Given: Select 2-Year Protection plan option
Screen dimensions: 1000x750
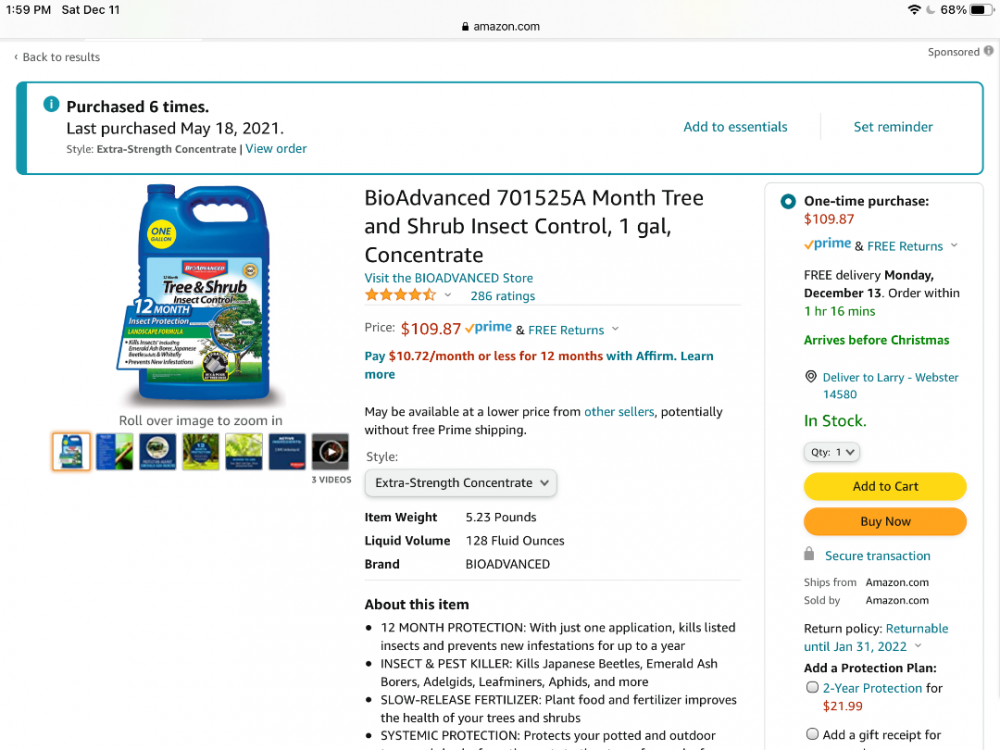Looking at the screenshot, I should [x=812, y=687].
